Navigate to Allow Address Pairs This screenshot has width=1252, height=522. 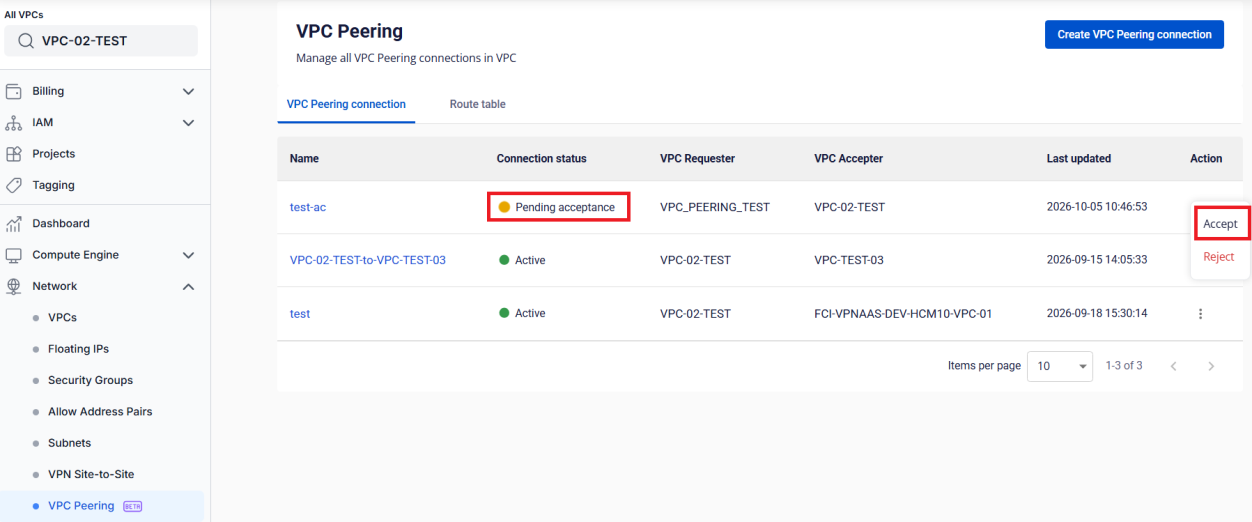100,412
